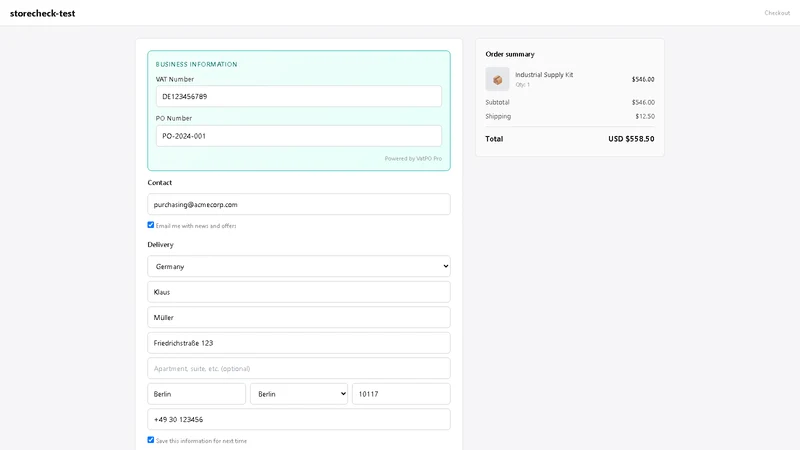Click the postal code field 10117
This screenshot has height=450, width=800.
(x=401, y=394)
